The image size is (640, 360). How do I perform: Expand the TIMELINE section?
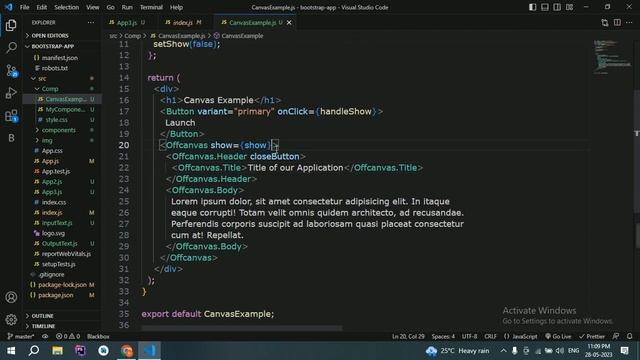tap(43, 326)
